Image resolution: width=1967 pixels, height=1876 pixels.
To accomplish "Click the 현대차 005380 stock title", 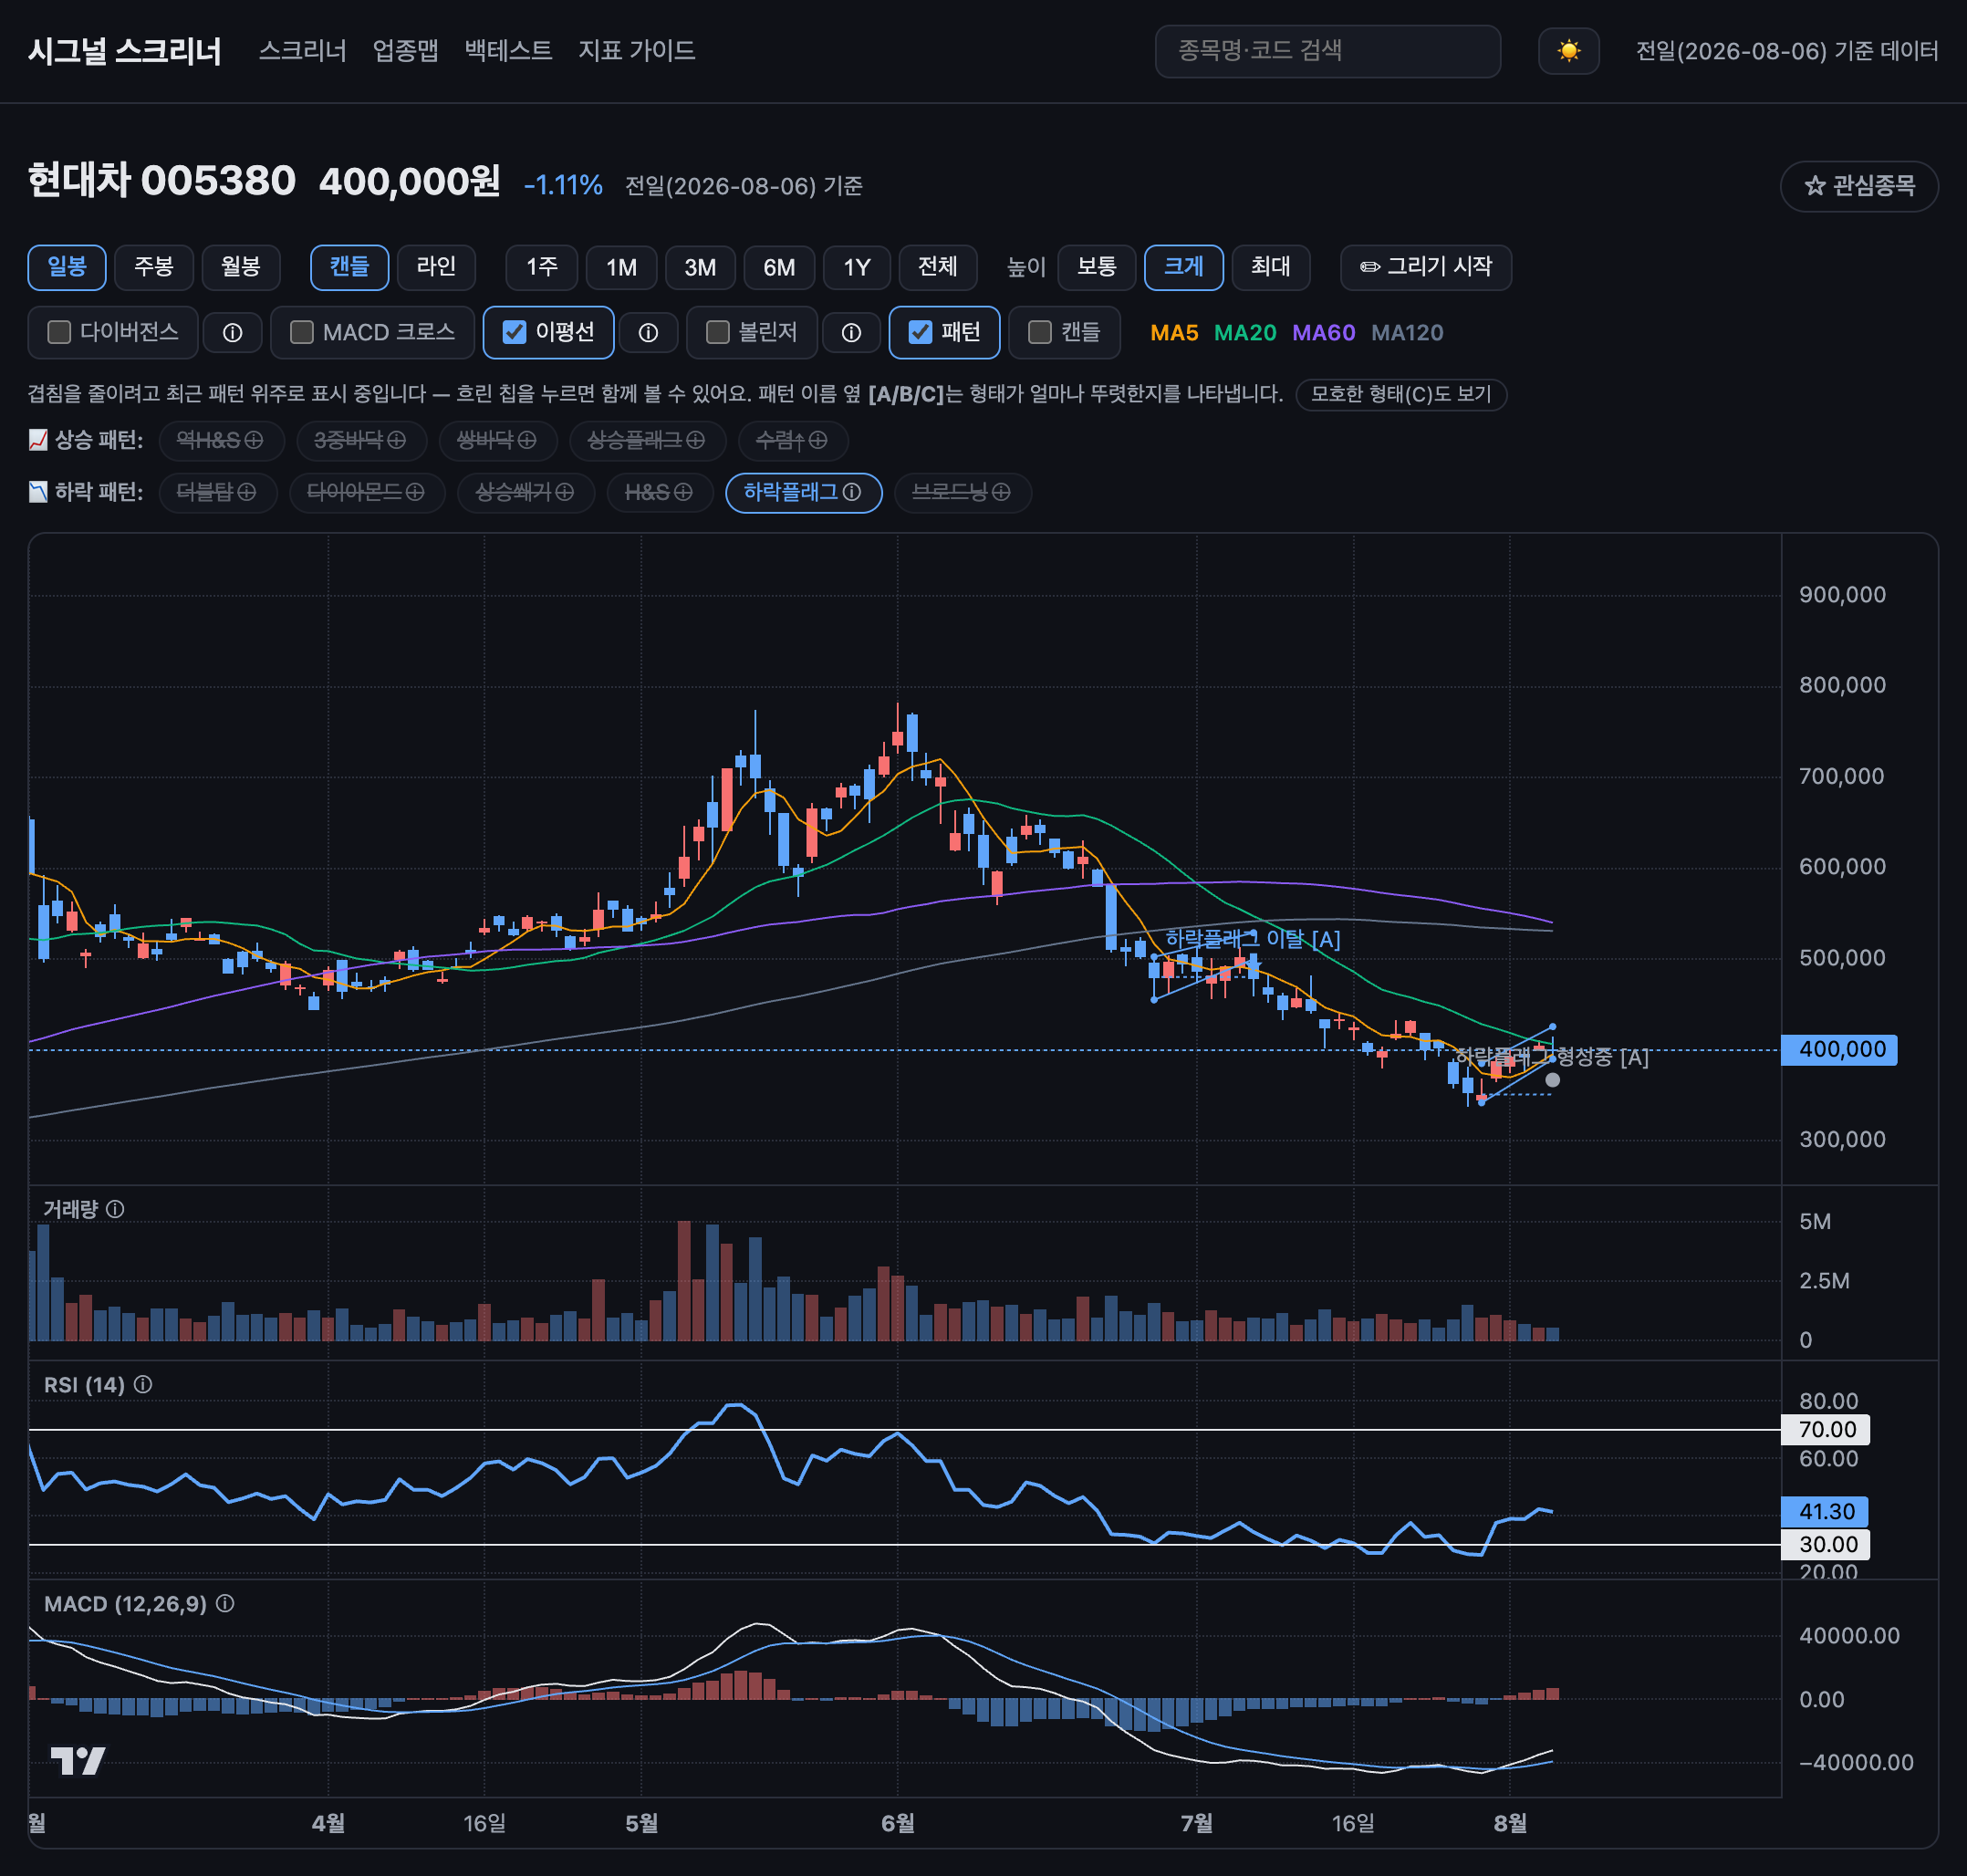I will click(161, 181).
